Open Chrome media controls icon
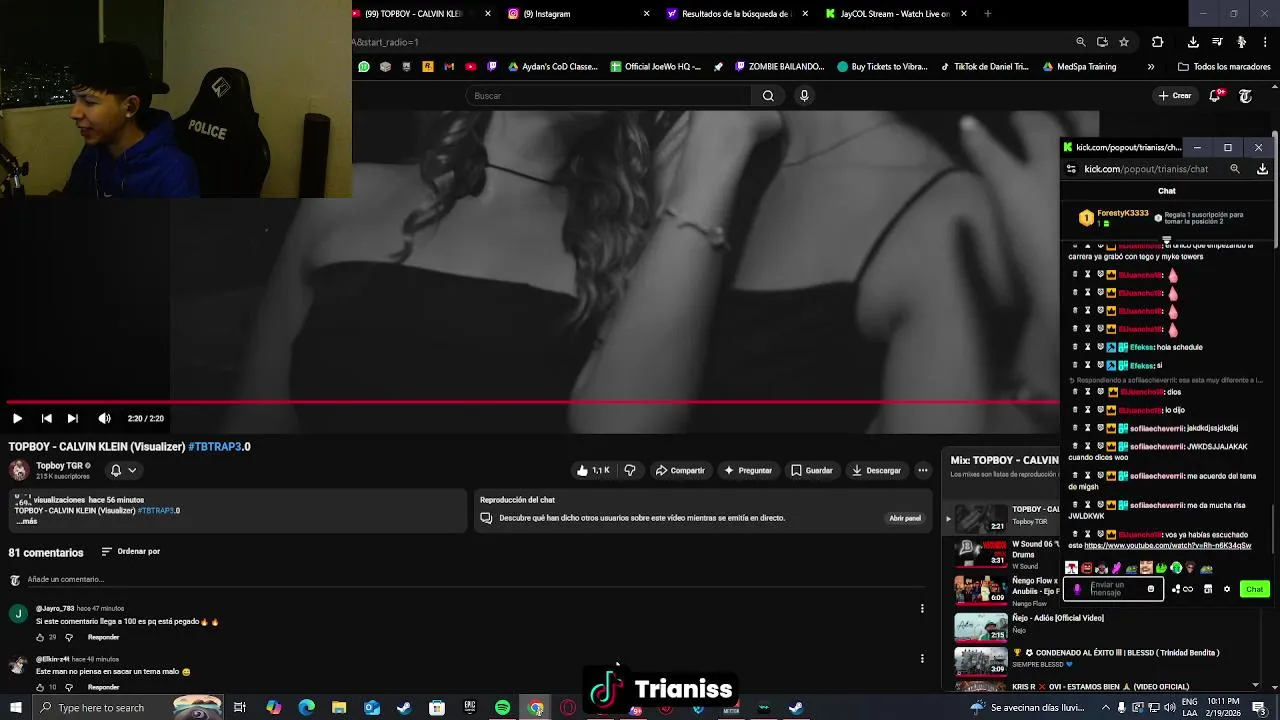 click(x=1217, y=42)
